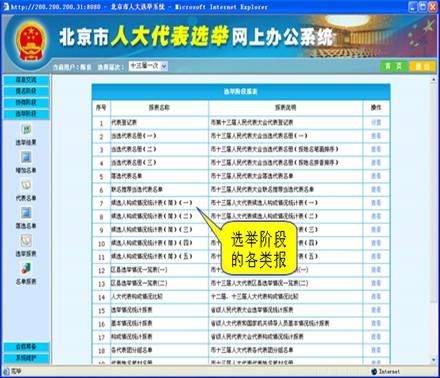This screenshot has height=378, width=440.
Task: Click the view link in row 13
Action: 376,283
